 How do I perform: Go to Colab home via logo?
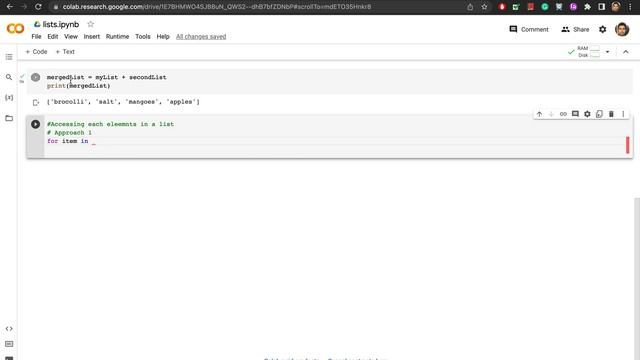coord(16,29)
